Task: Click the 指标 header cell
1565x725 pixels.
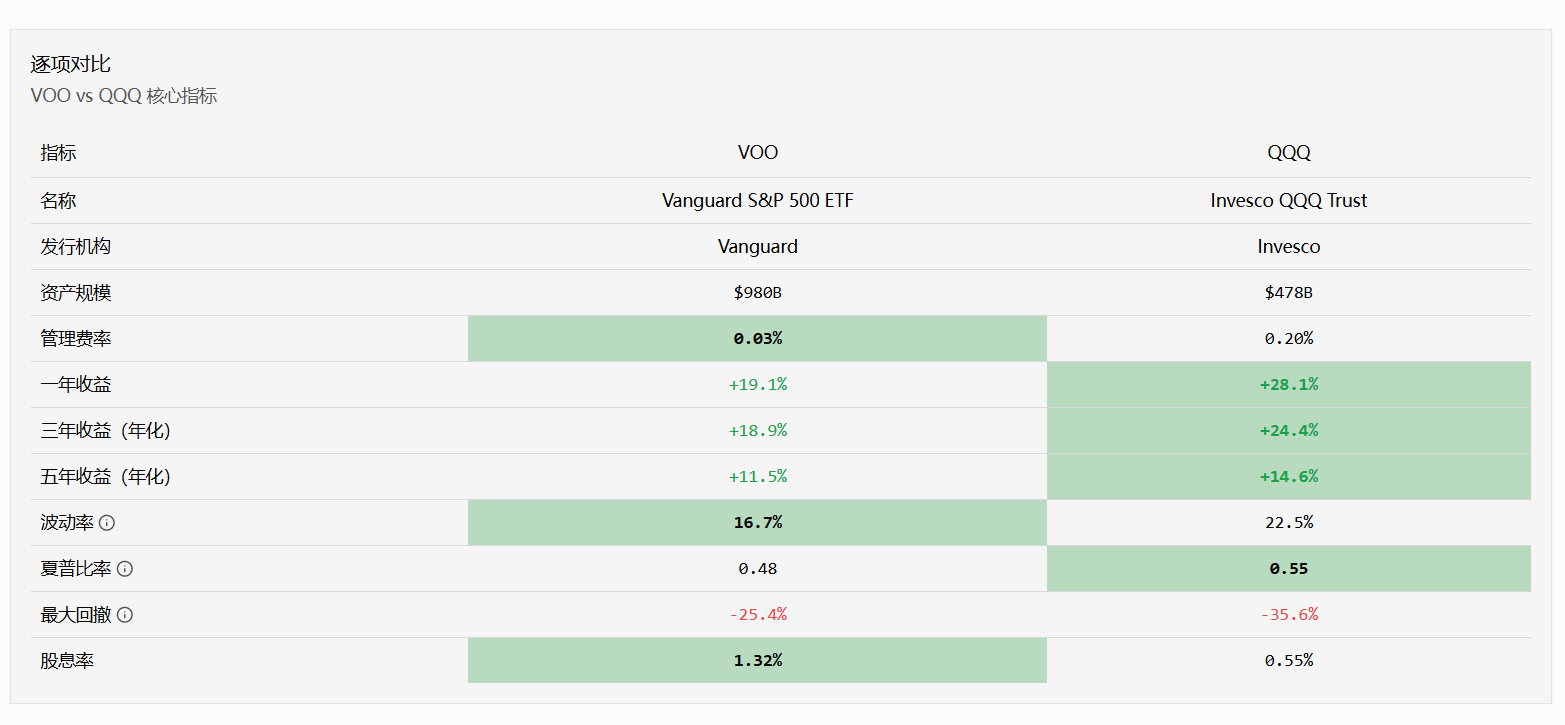Action: [58, 153]
